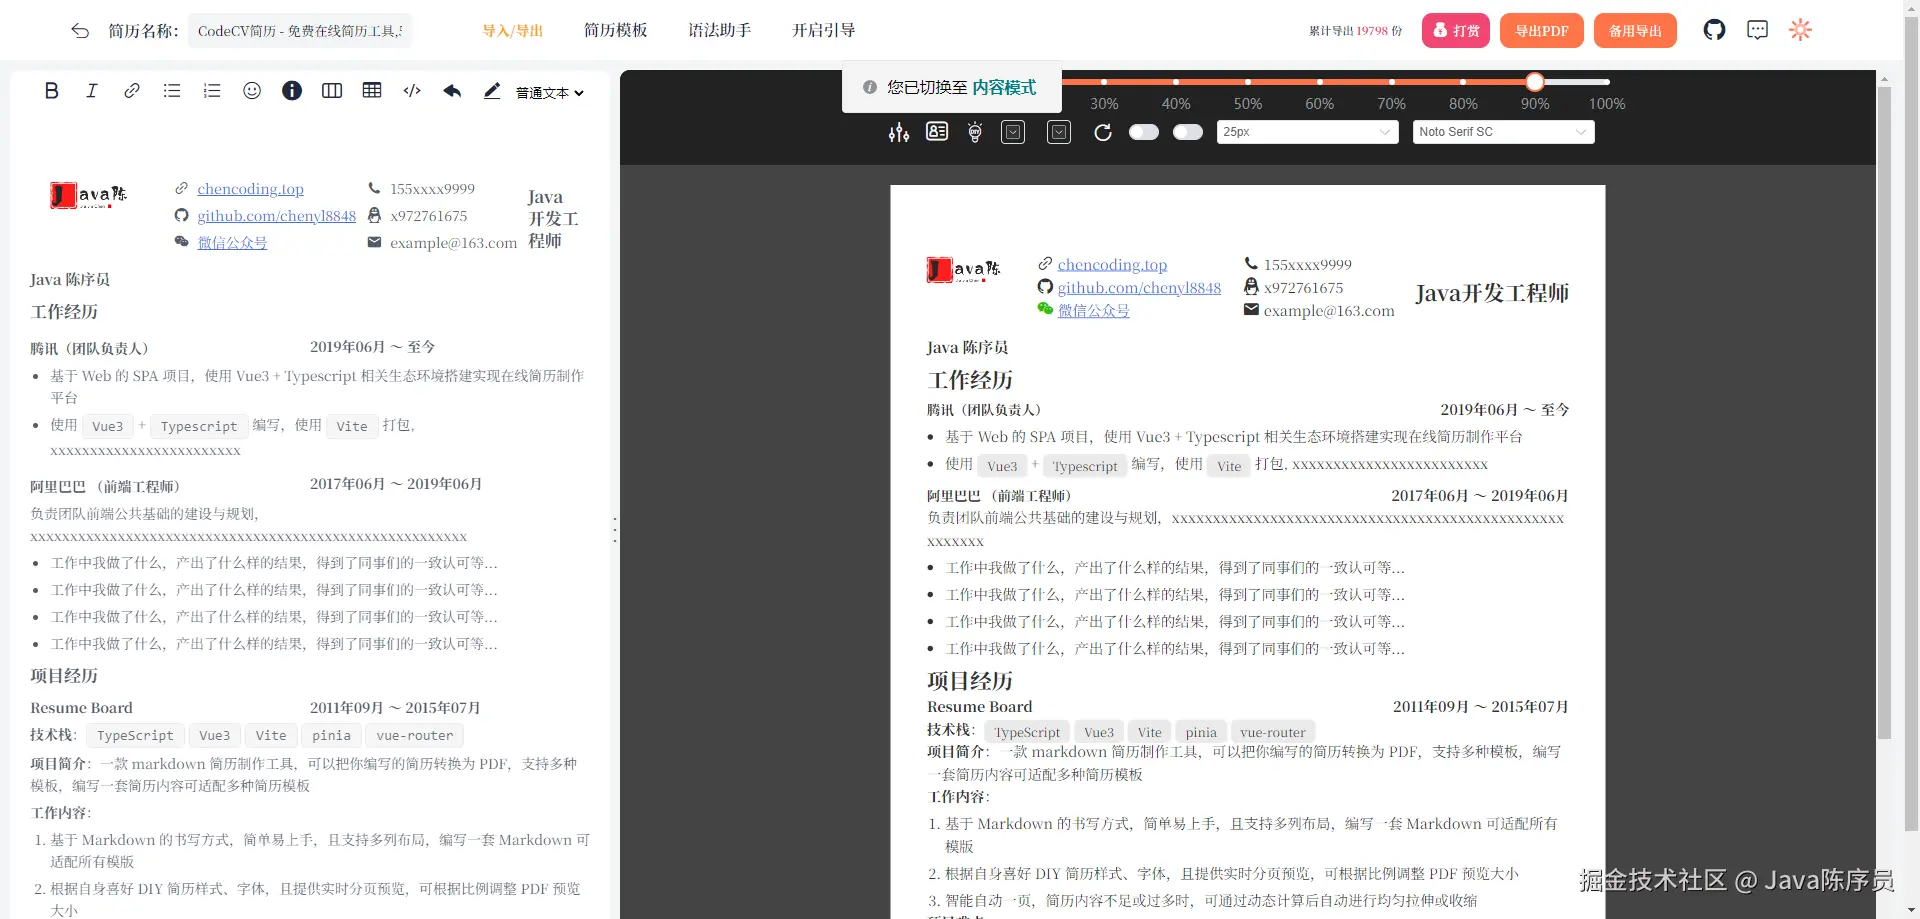Open the chencoding.top link in the editor
The height and width of the screenshot is (919, 1920).
point(250,189)
